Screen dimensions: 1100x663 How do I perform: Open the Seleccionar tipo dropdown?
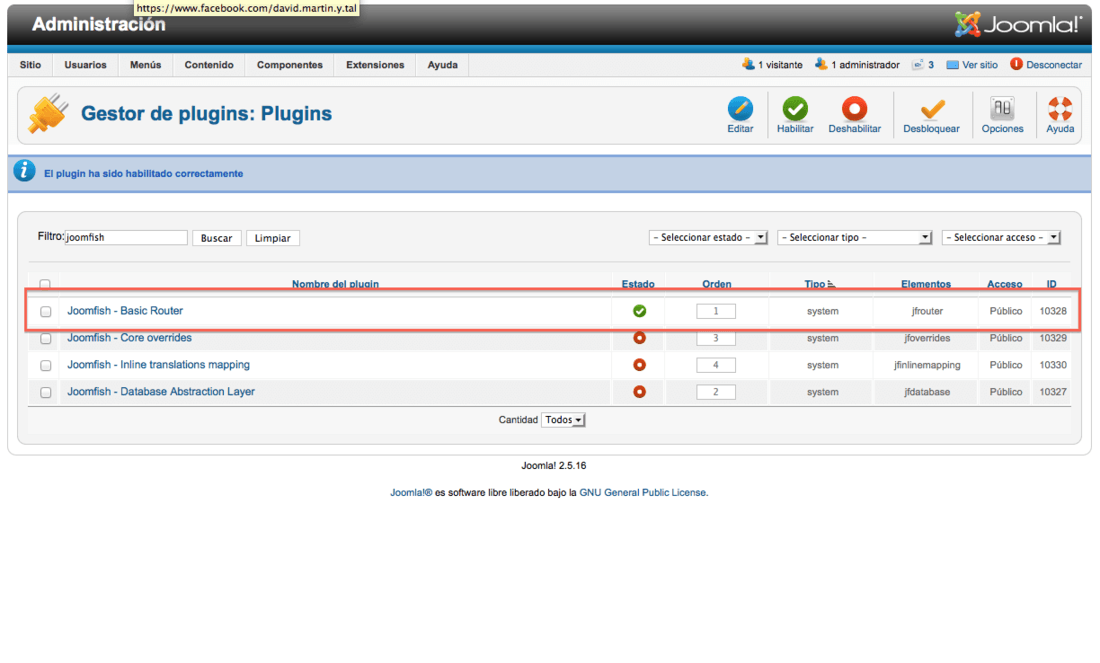coord(854,238)
